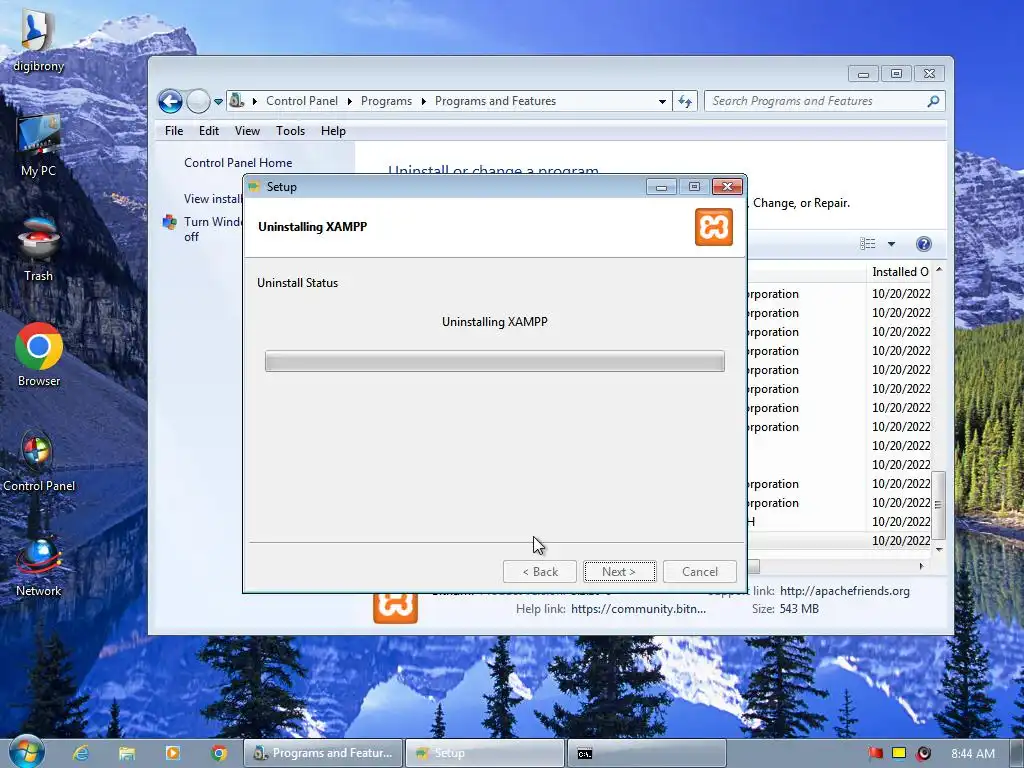Open Control Panel Home link
1024x768 pixels.
[x=238, y=163]
